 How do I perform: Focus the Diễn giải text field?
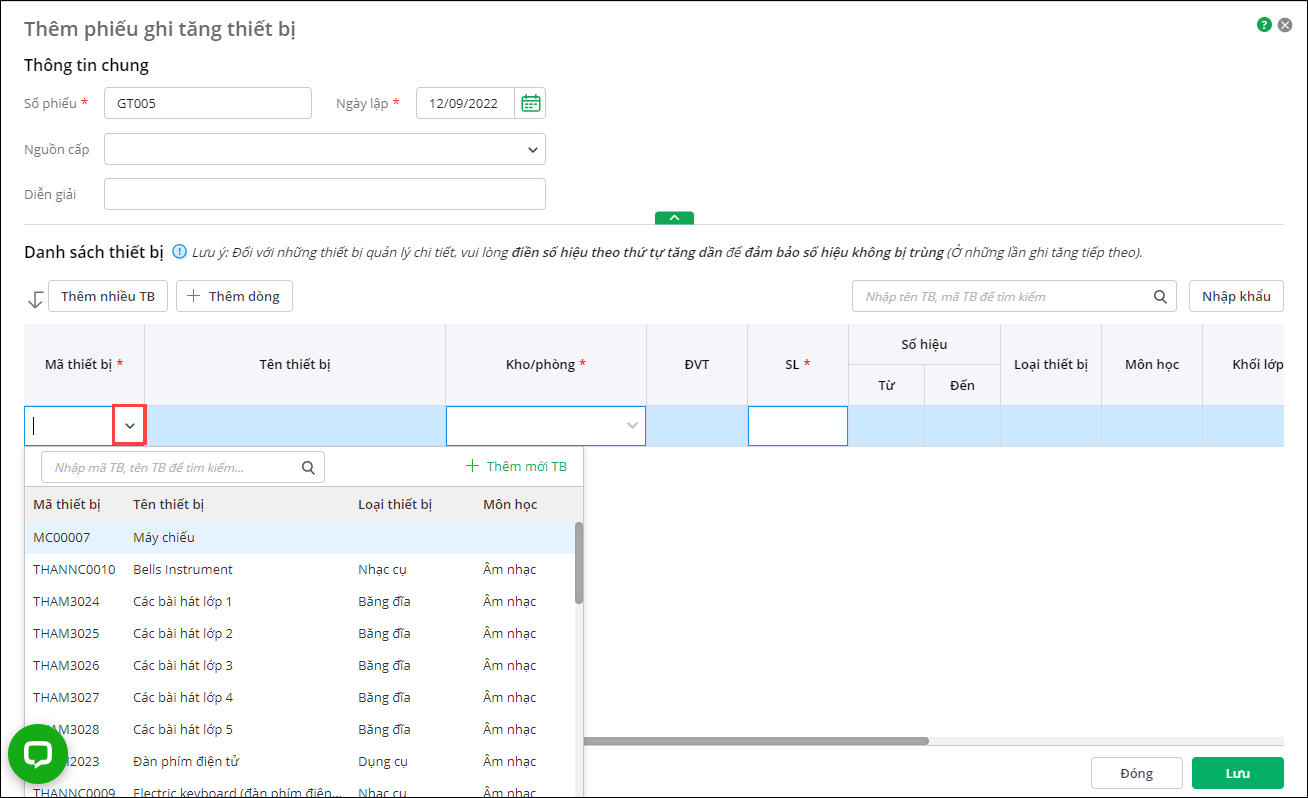325,194
